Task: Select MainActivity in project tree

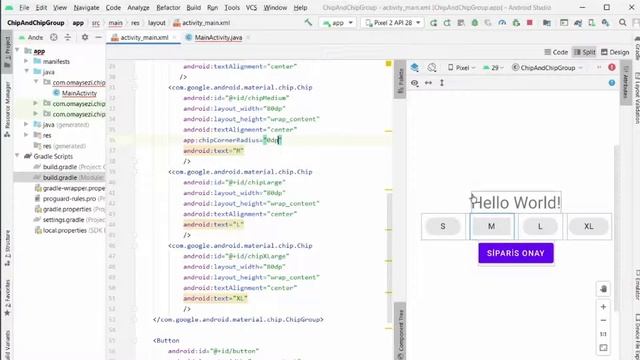Action: click(x=79, y=93)
